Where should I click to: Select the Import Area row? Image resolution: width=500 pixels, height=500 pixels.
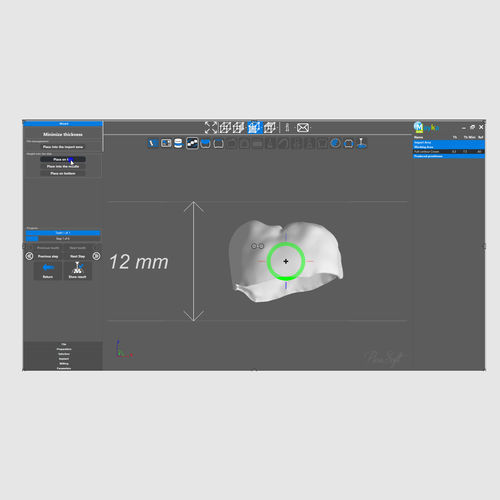pos(449,142)
